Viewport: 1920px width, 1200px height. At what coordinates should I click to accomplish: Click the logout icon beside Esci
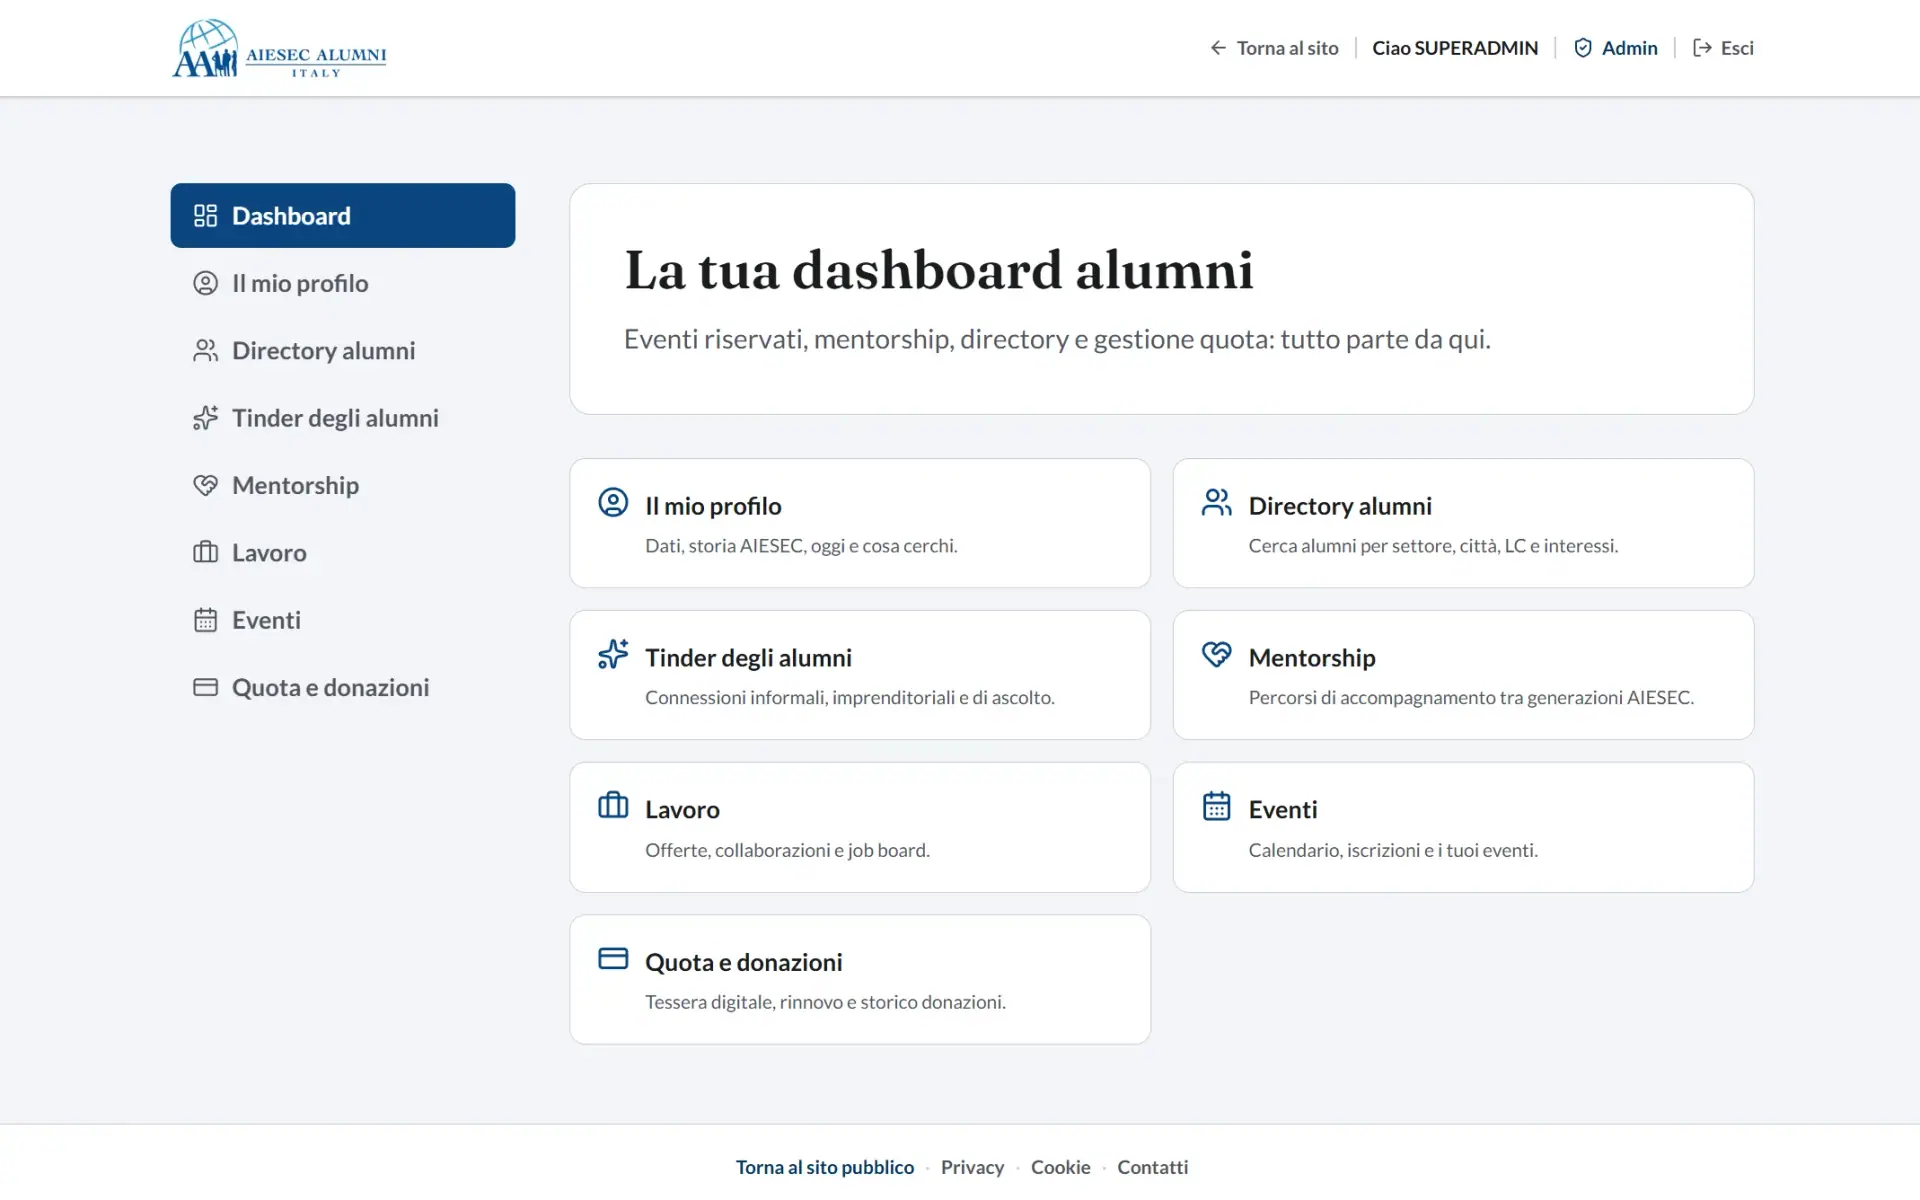(x=1702, y=48)
